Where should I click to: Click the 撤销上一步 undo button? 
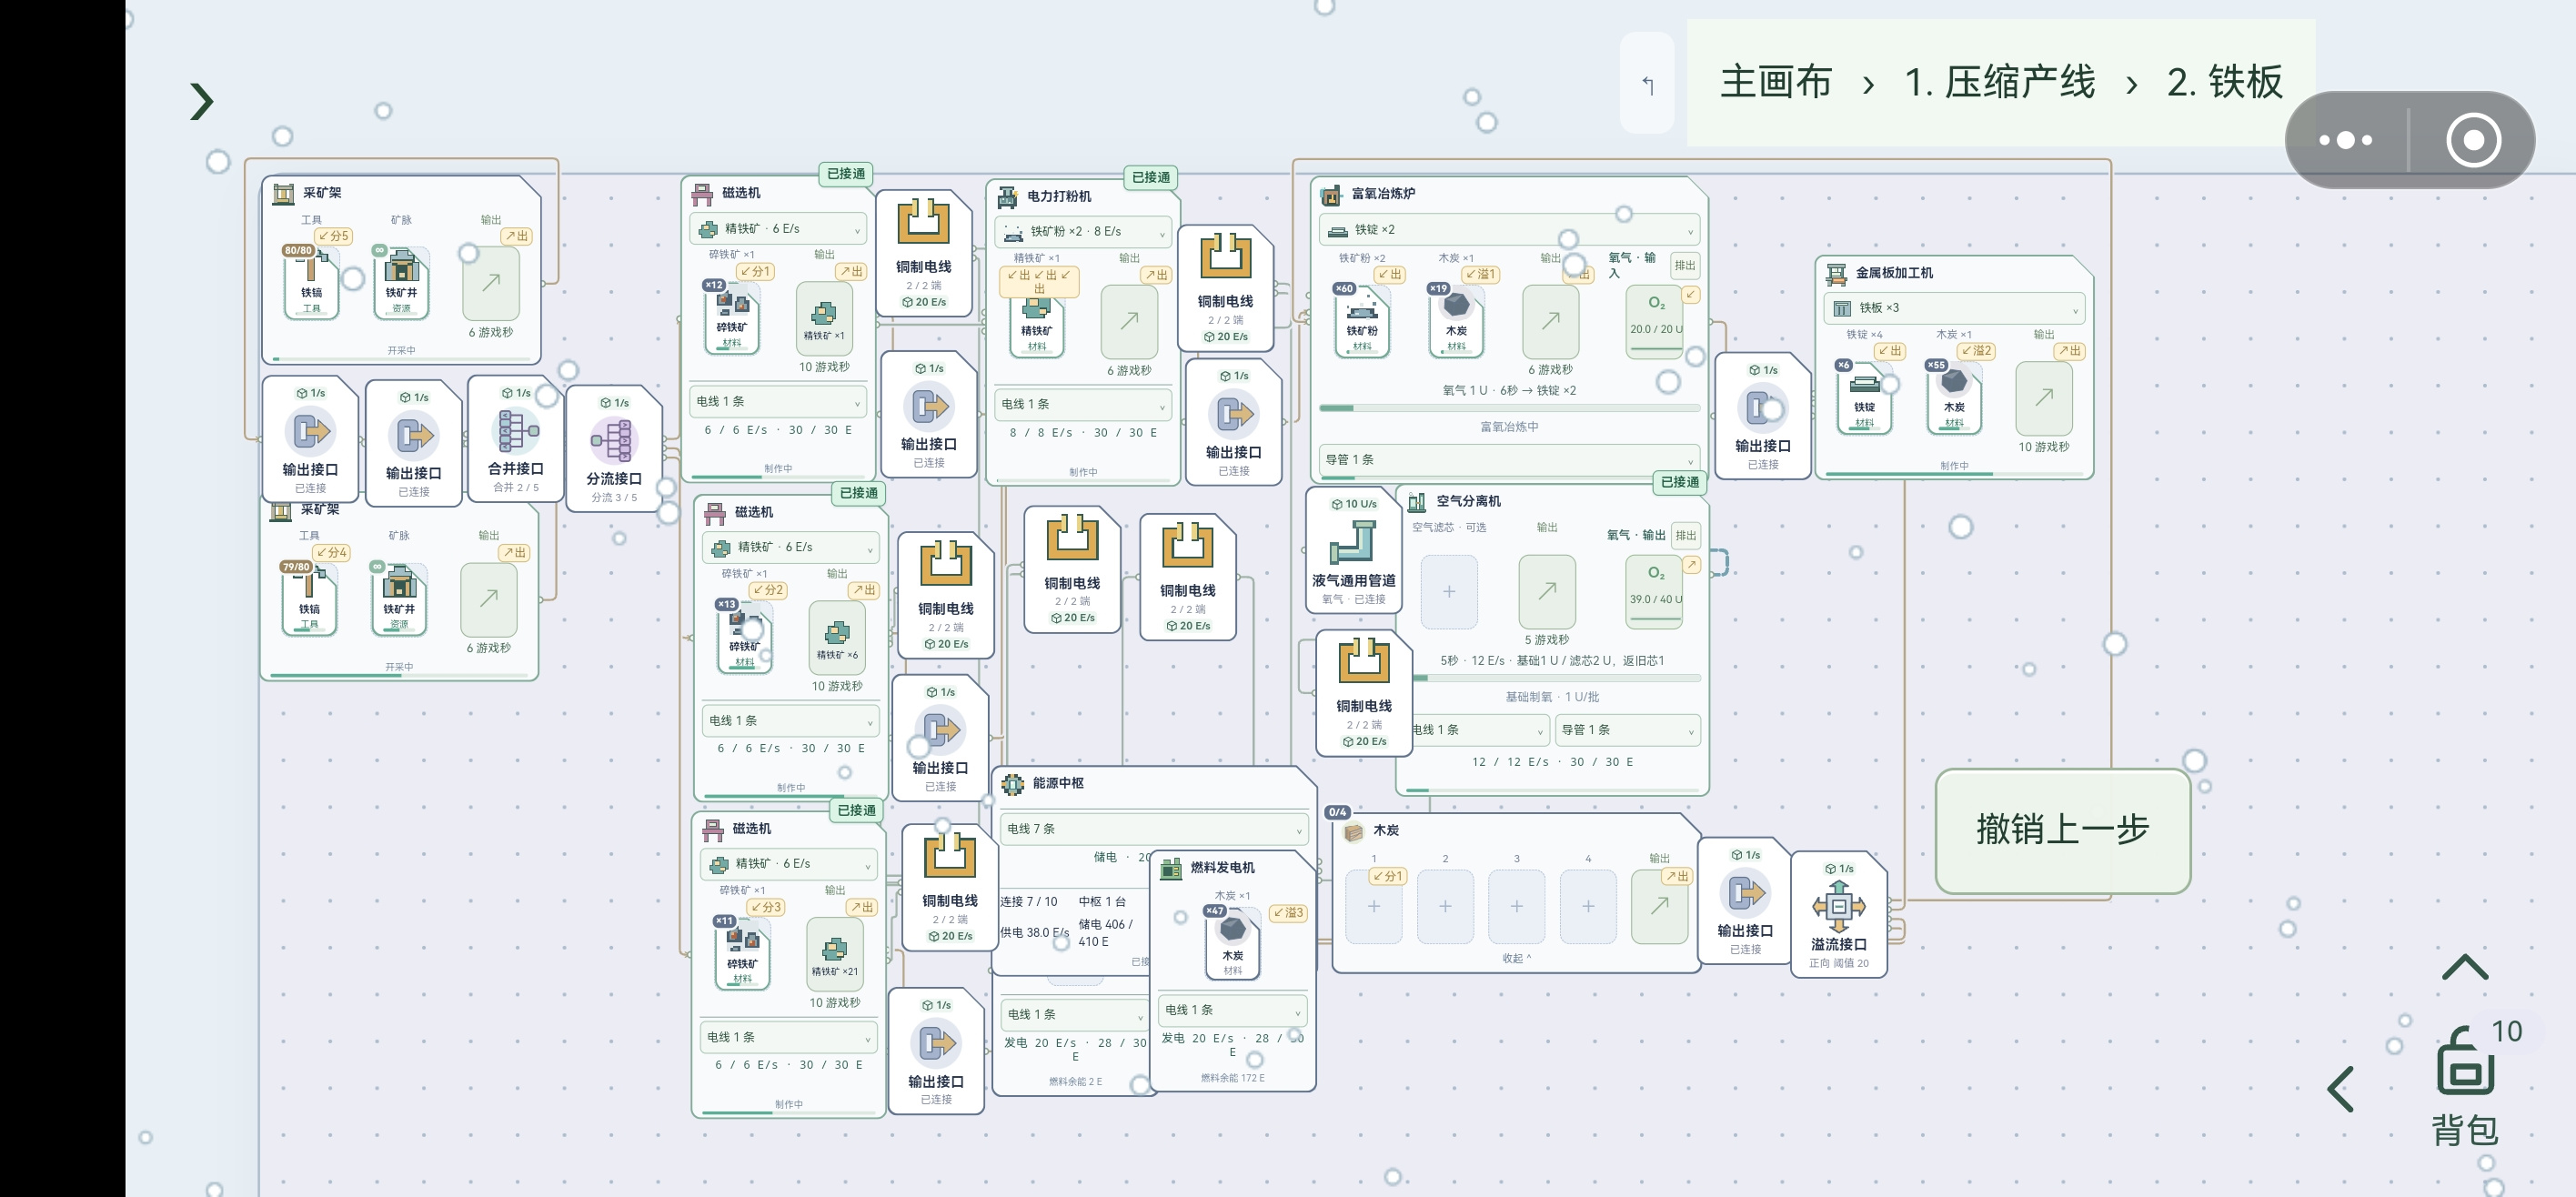(x=2062, y=830)
